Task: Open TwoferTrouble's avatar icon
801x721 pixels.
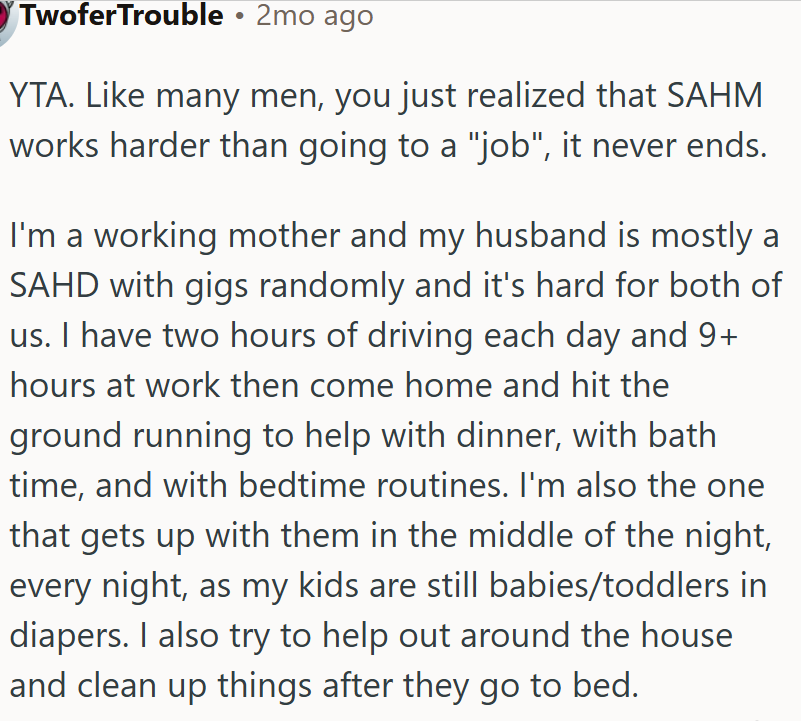Action: (x=6, y=20)
